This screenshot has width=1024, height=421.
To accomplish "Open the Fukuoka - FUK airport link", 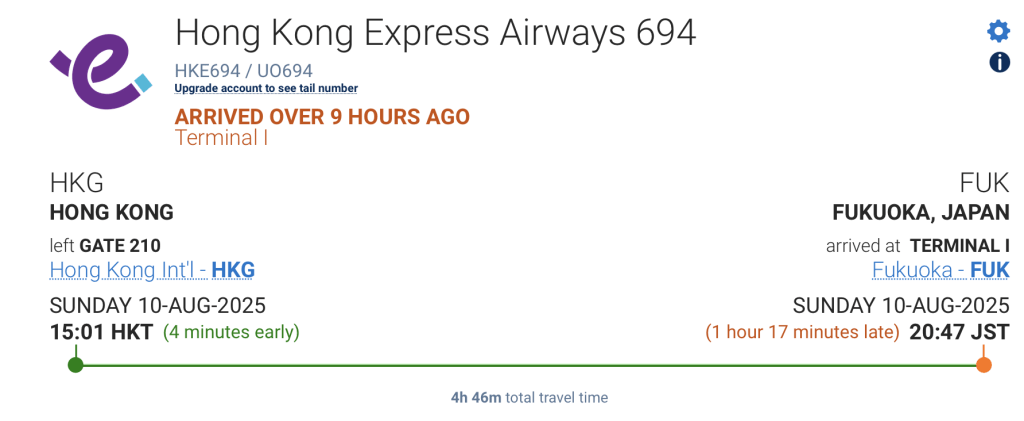I will pos(940,270).
